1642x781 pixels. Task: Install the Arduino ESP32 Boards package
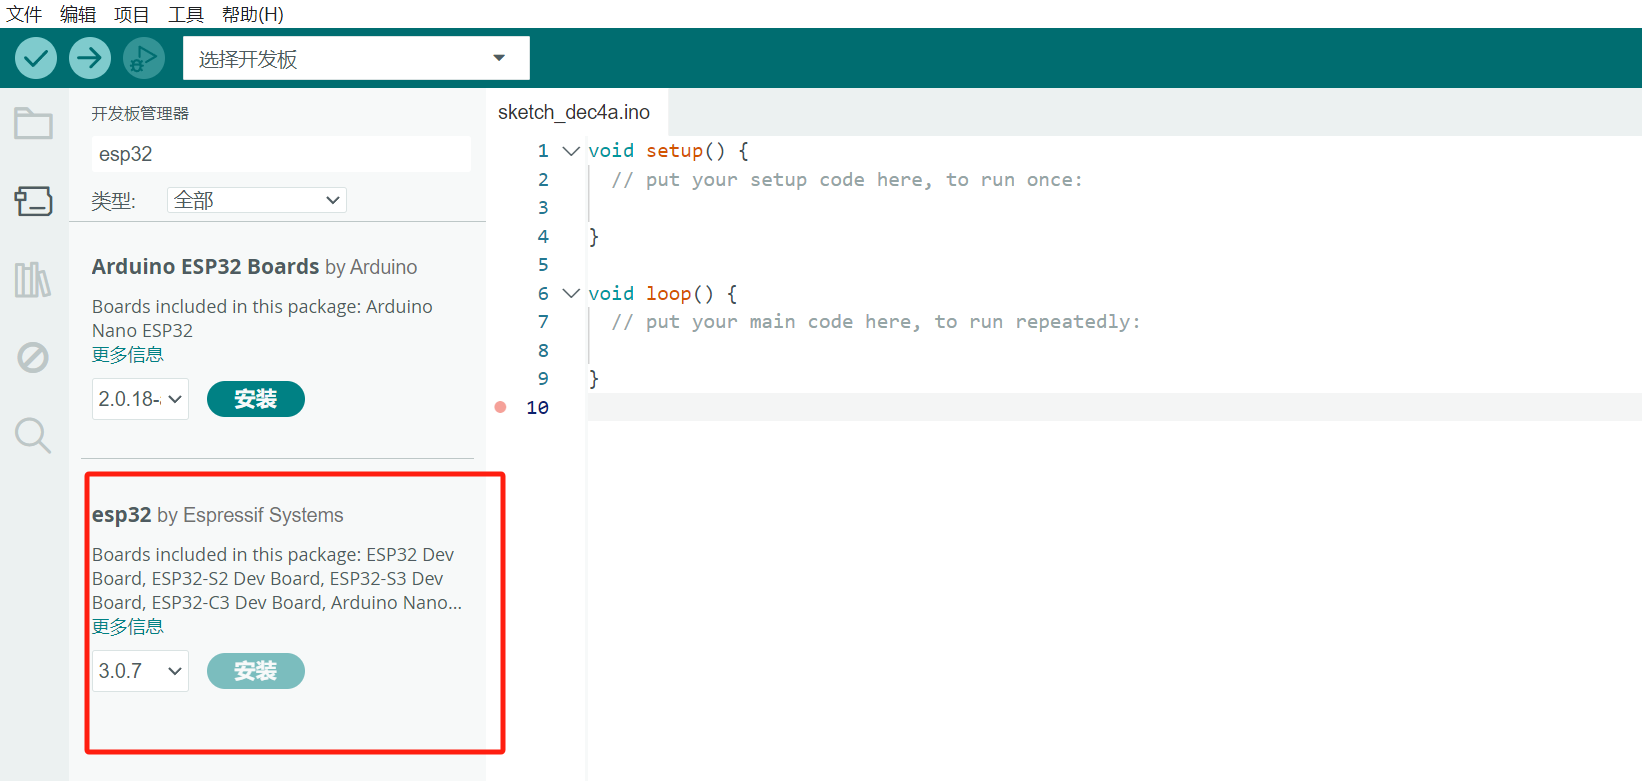tap(255, 399)
